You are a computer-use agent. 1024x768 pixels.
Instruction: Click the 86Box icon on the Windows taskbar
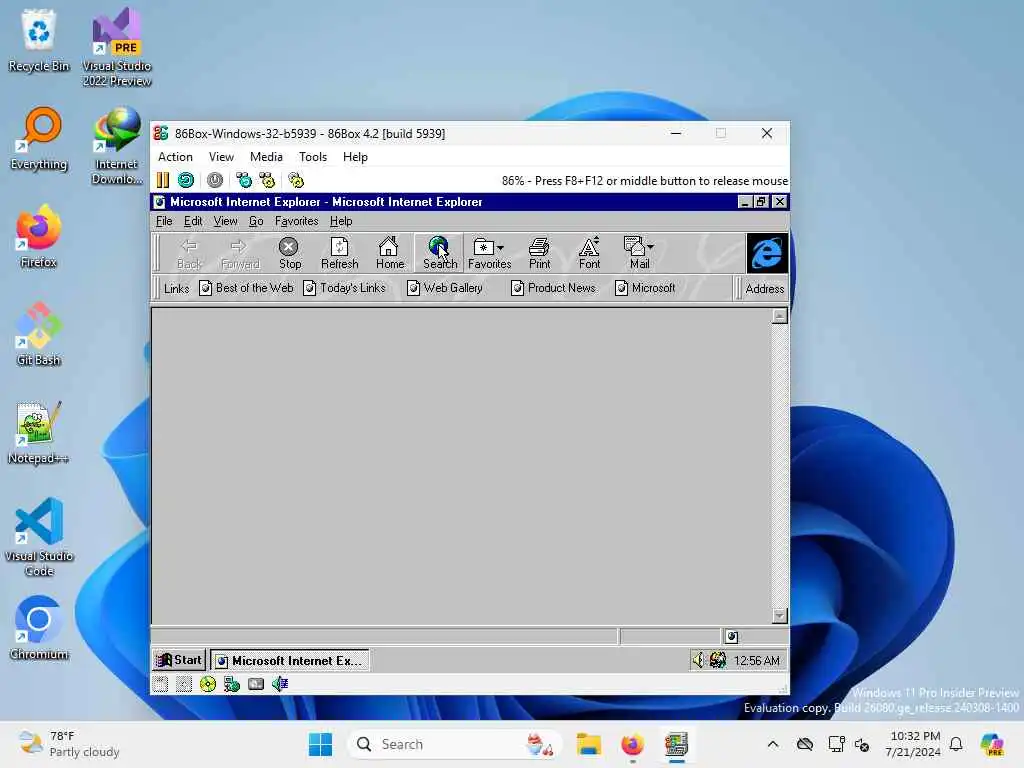[677, 744]
